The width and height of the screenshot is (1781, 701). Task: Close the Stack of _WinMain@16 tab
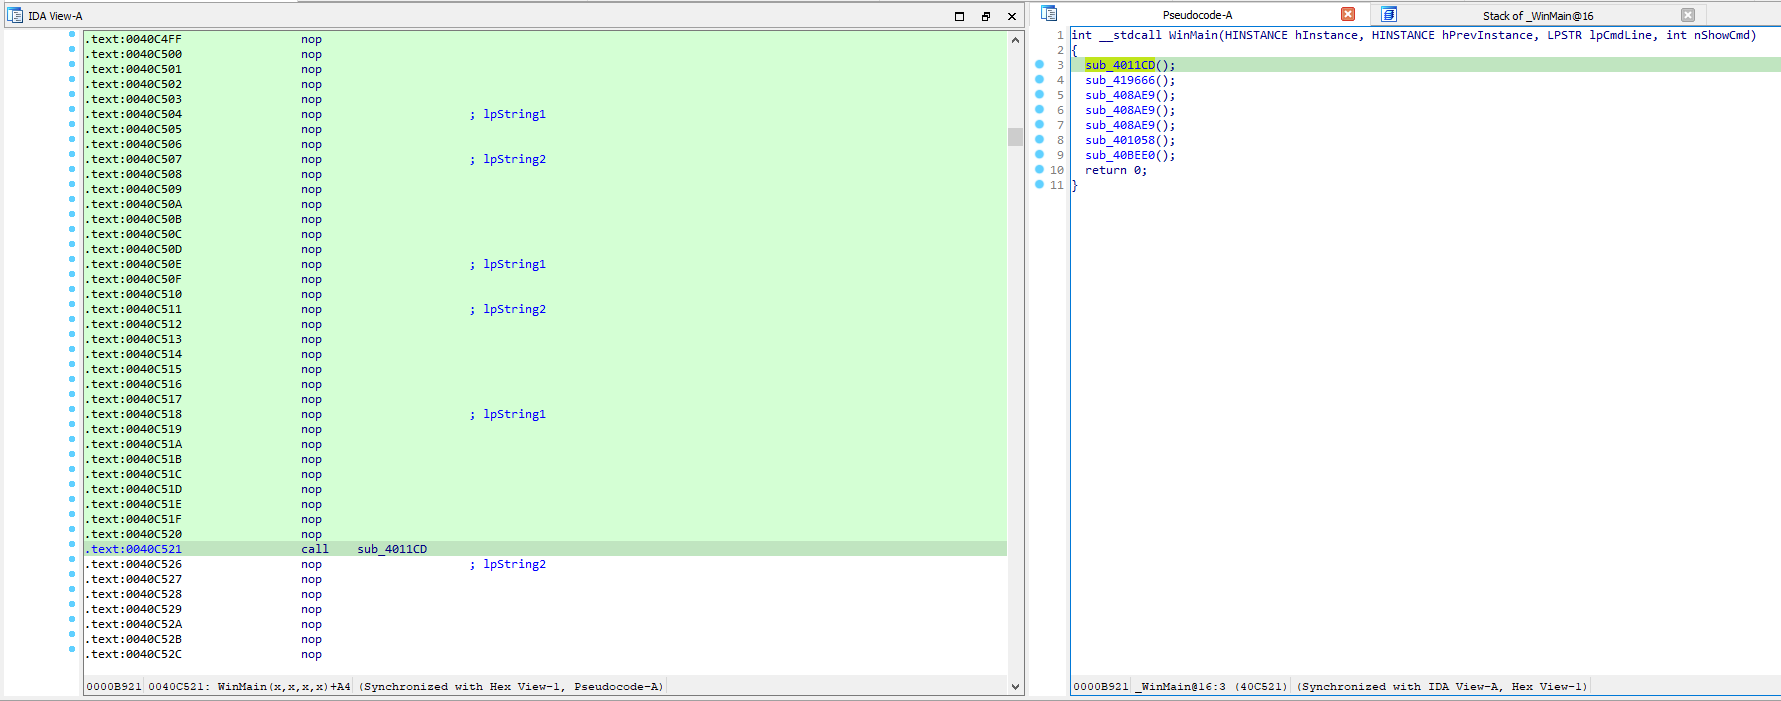pos(1688,15)
